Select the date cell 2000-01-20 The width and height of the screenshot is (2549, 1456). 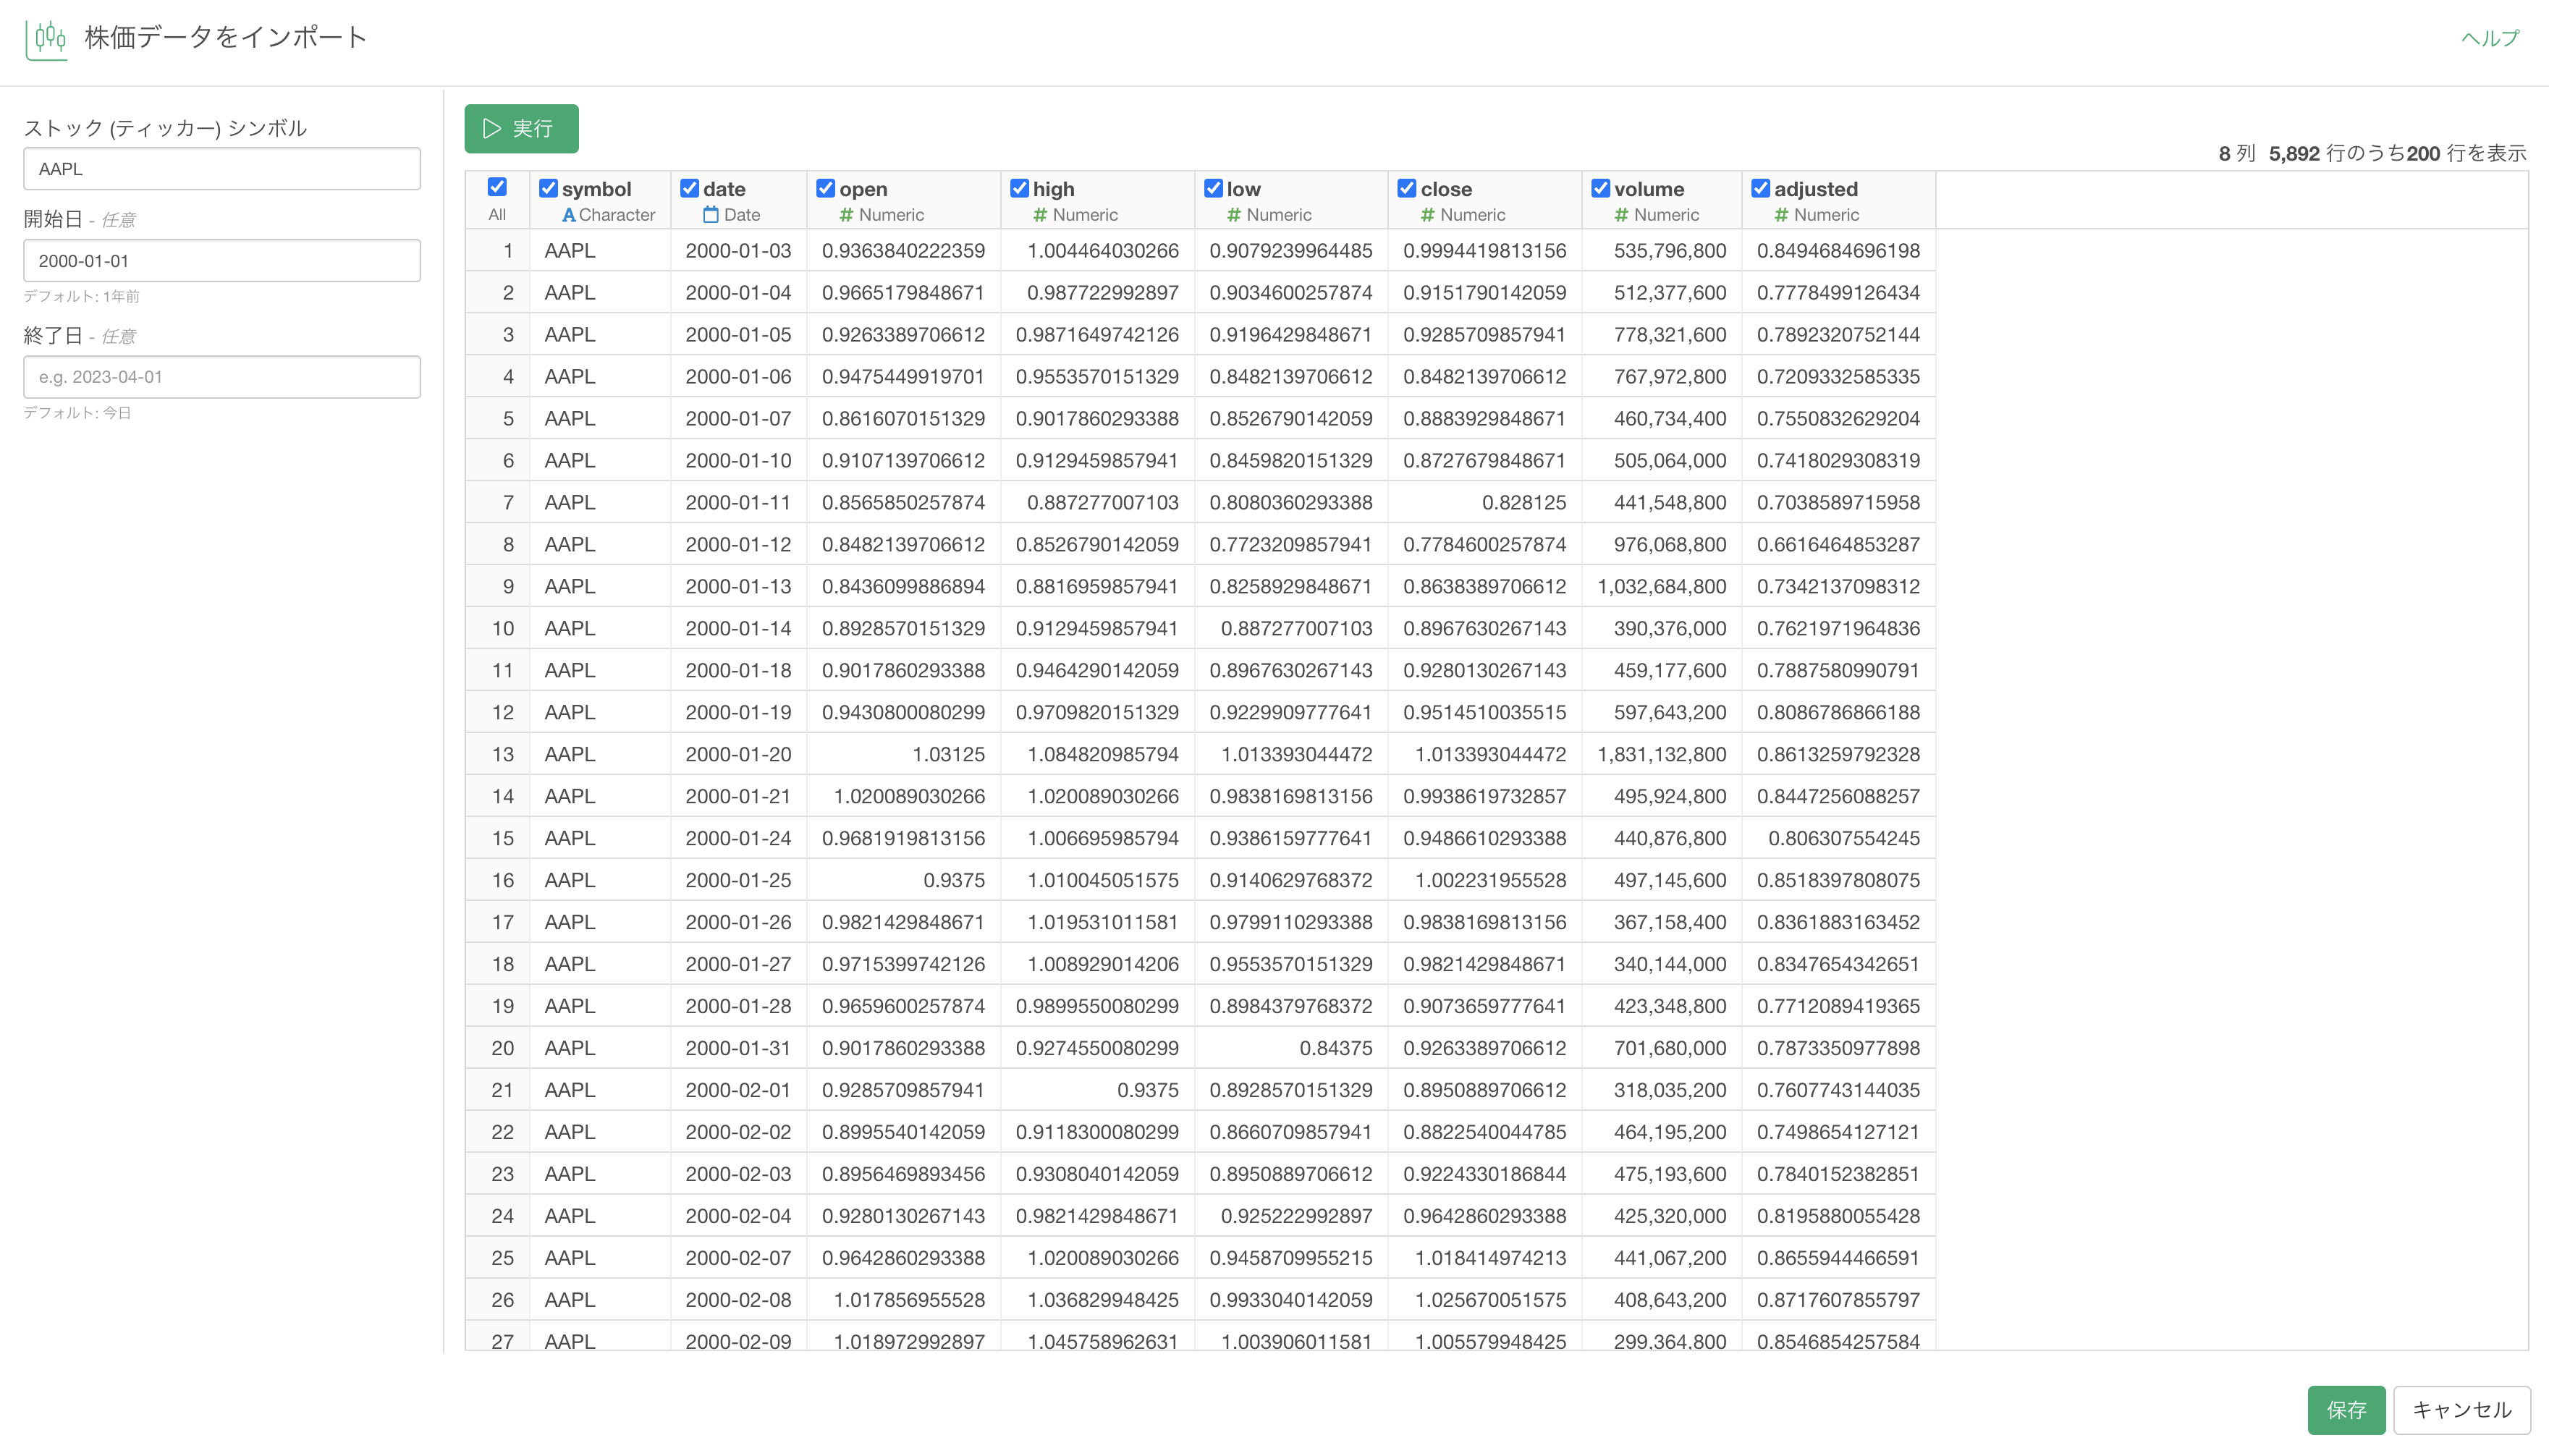coord(738,755)
